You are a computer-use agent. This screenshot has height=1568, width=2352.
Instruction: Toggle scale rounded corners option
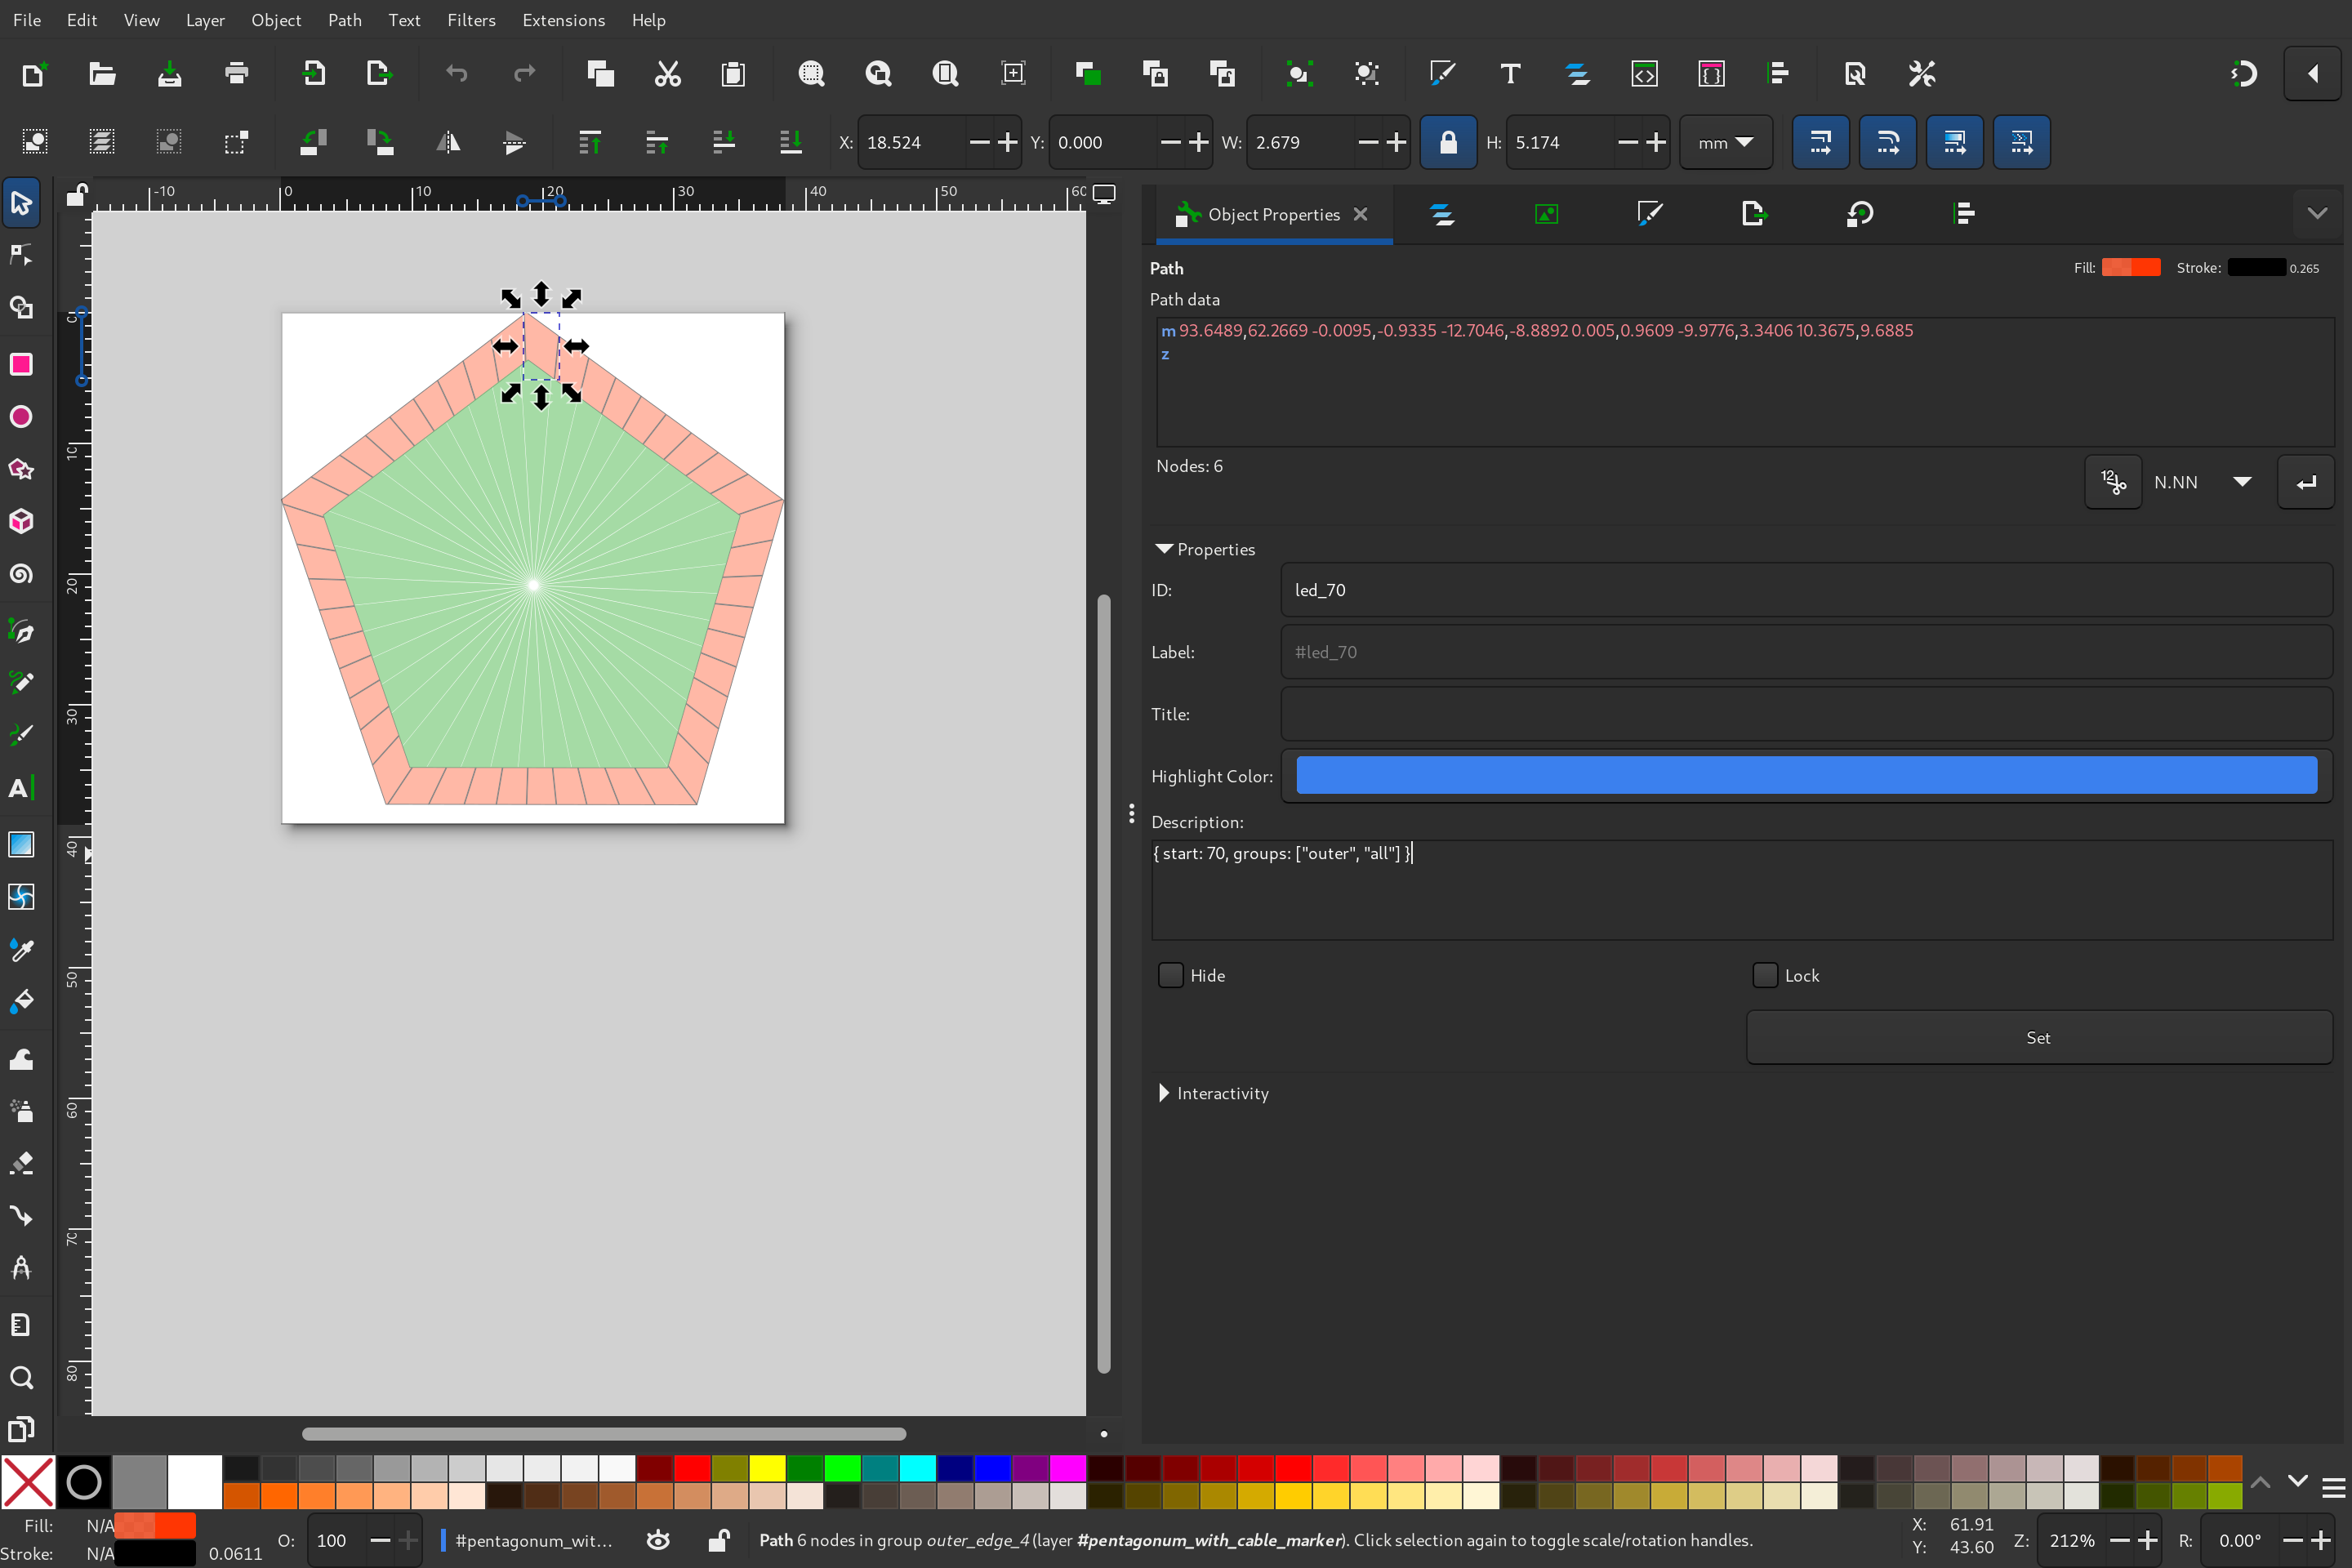[1887, 142]
